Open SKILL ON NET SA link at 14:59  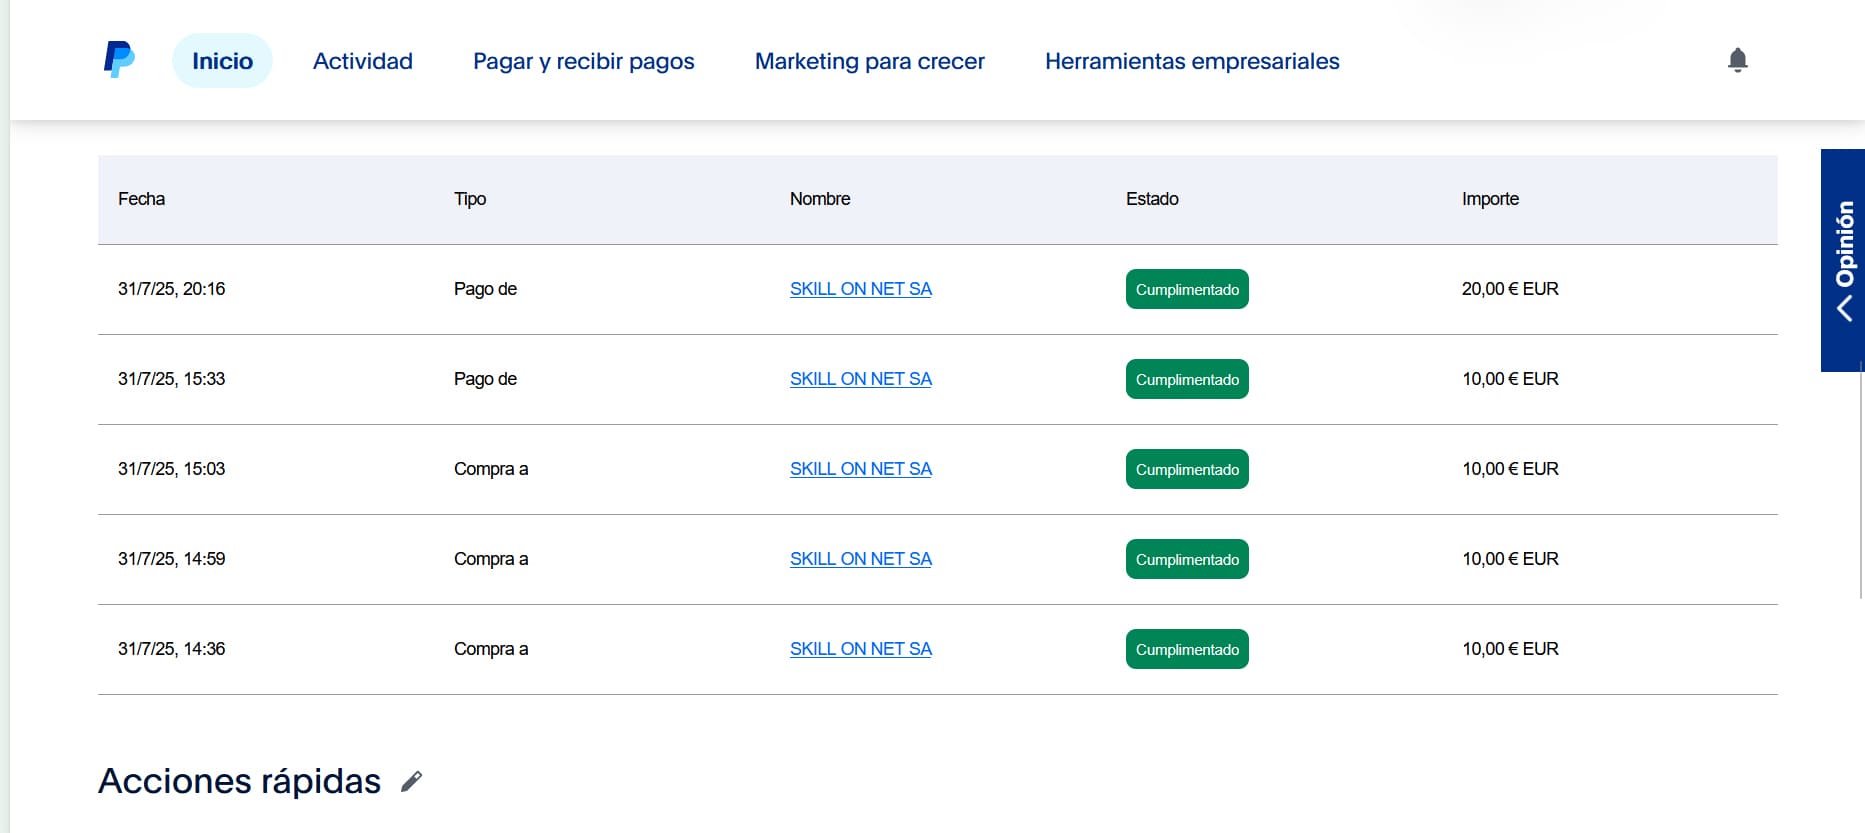click(860, 559)
